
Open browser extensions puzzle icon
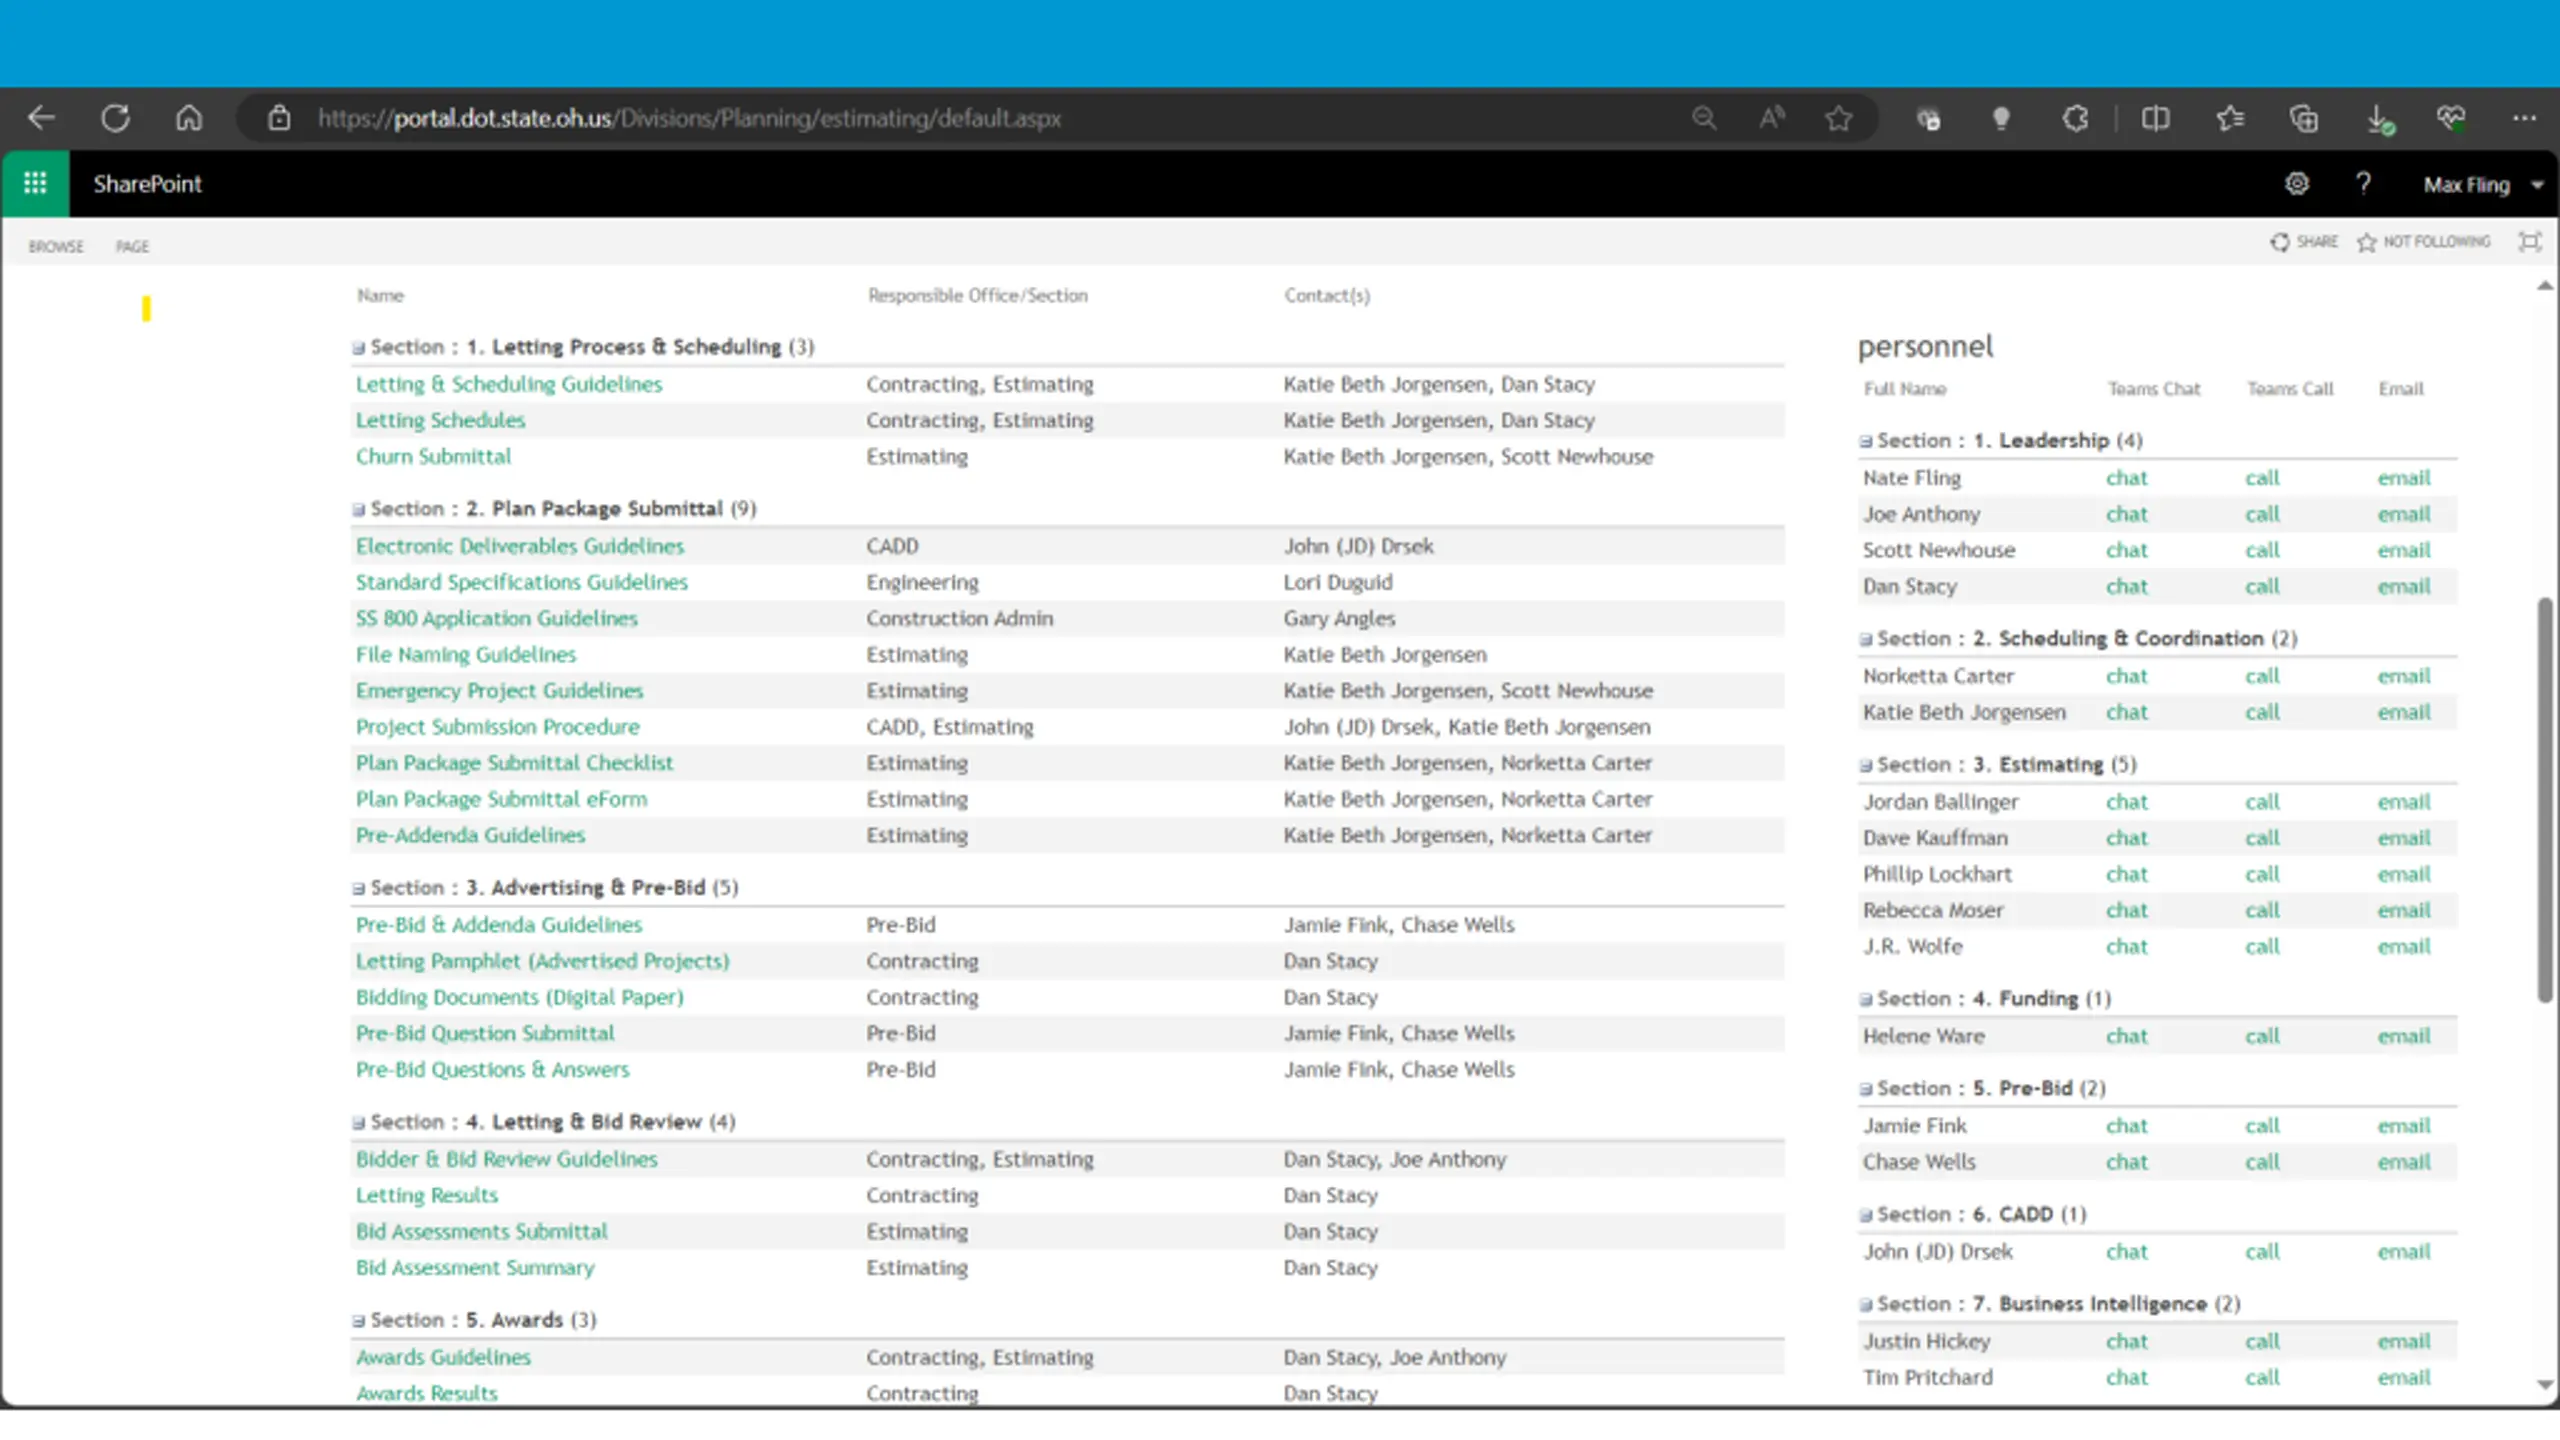[x=2075, y=118]
